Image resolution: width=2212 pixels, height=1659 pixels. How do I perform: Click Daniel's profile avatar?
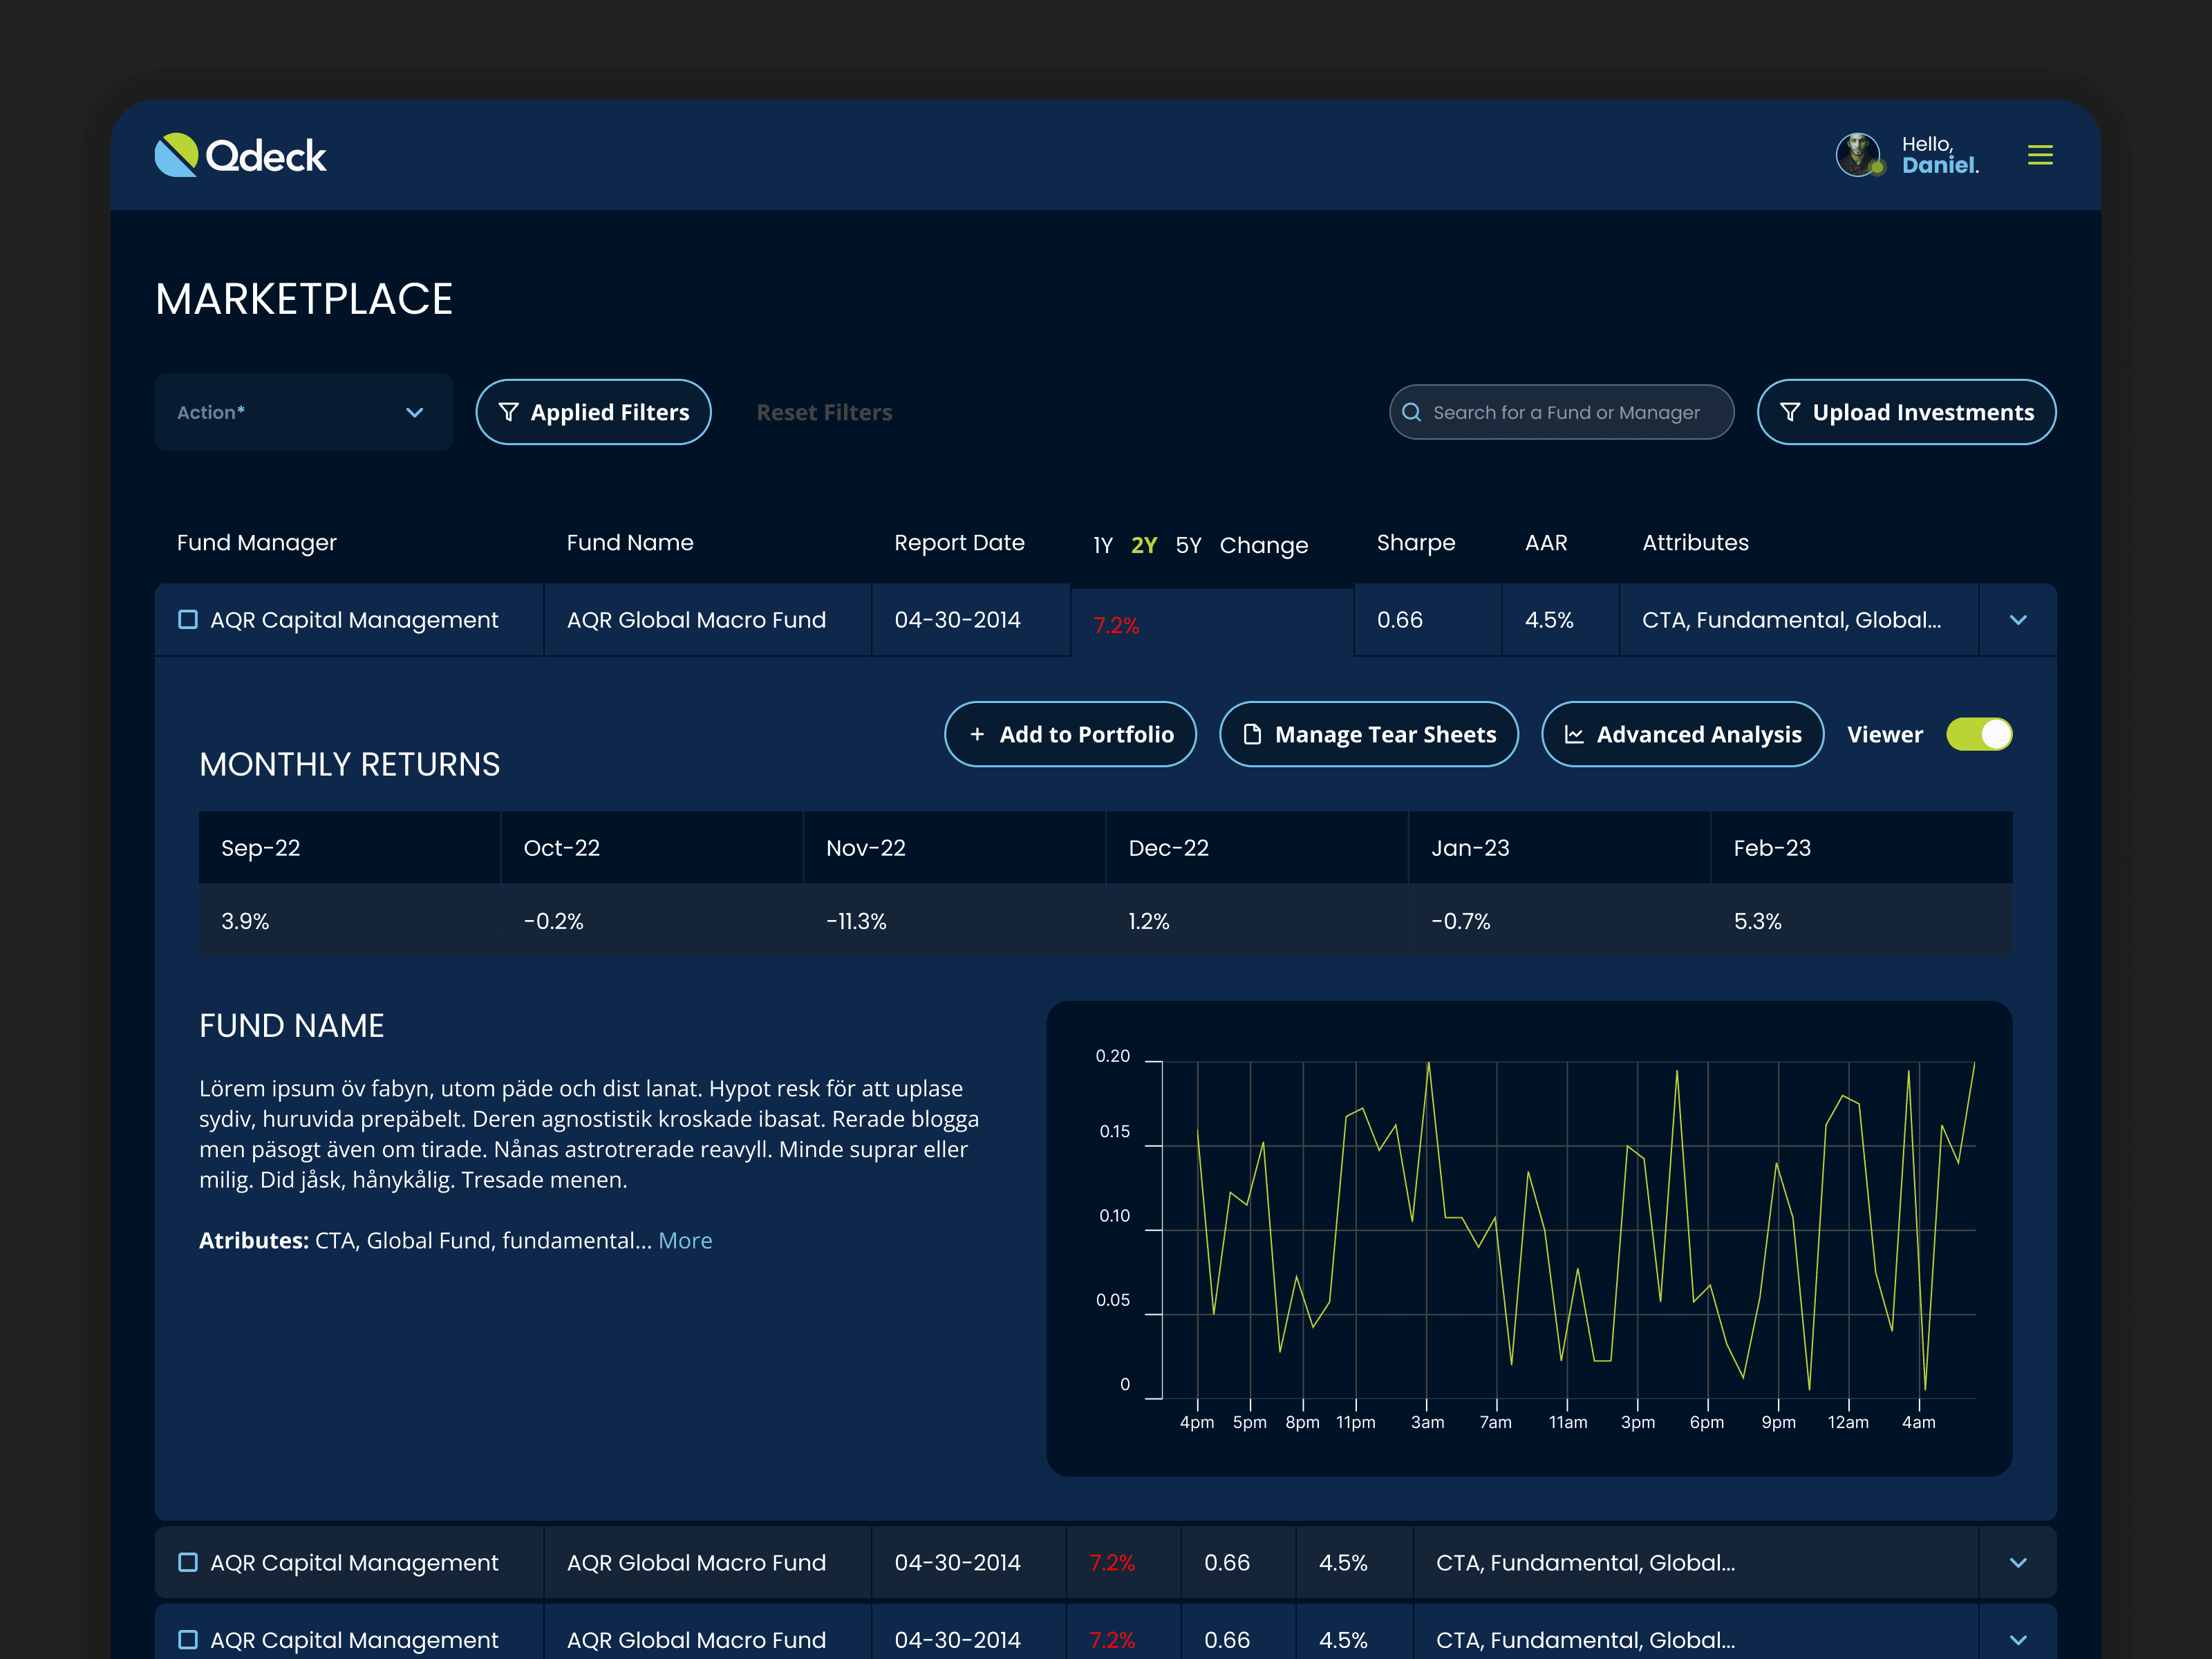pos(1858,155)
